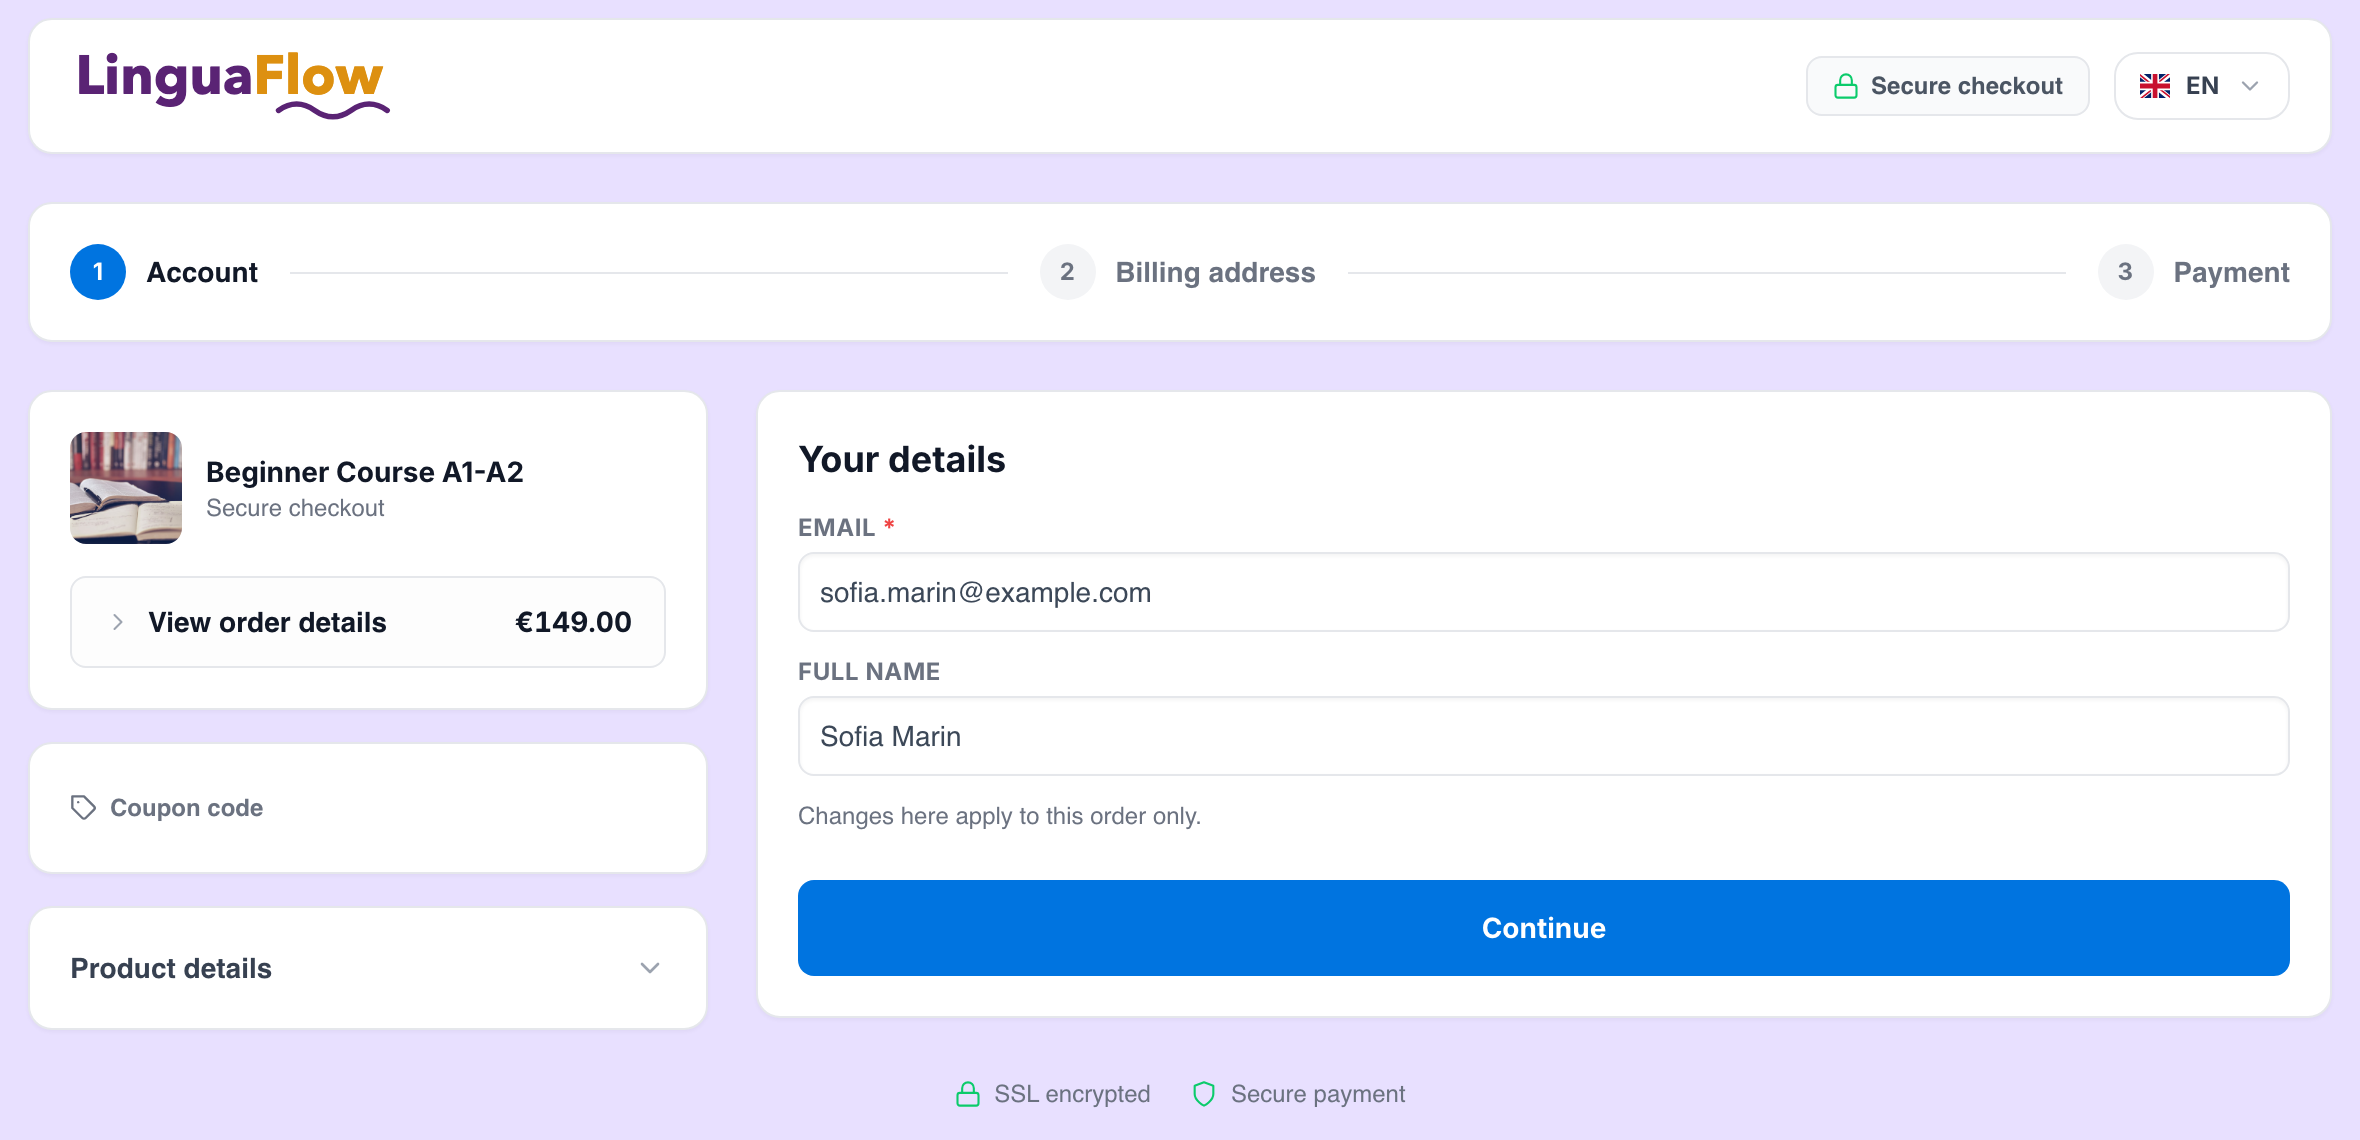Click the UK flag icon
This screenshot has height=1140, width=2360.
pos(2154,86)
